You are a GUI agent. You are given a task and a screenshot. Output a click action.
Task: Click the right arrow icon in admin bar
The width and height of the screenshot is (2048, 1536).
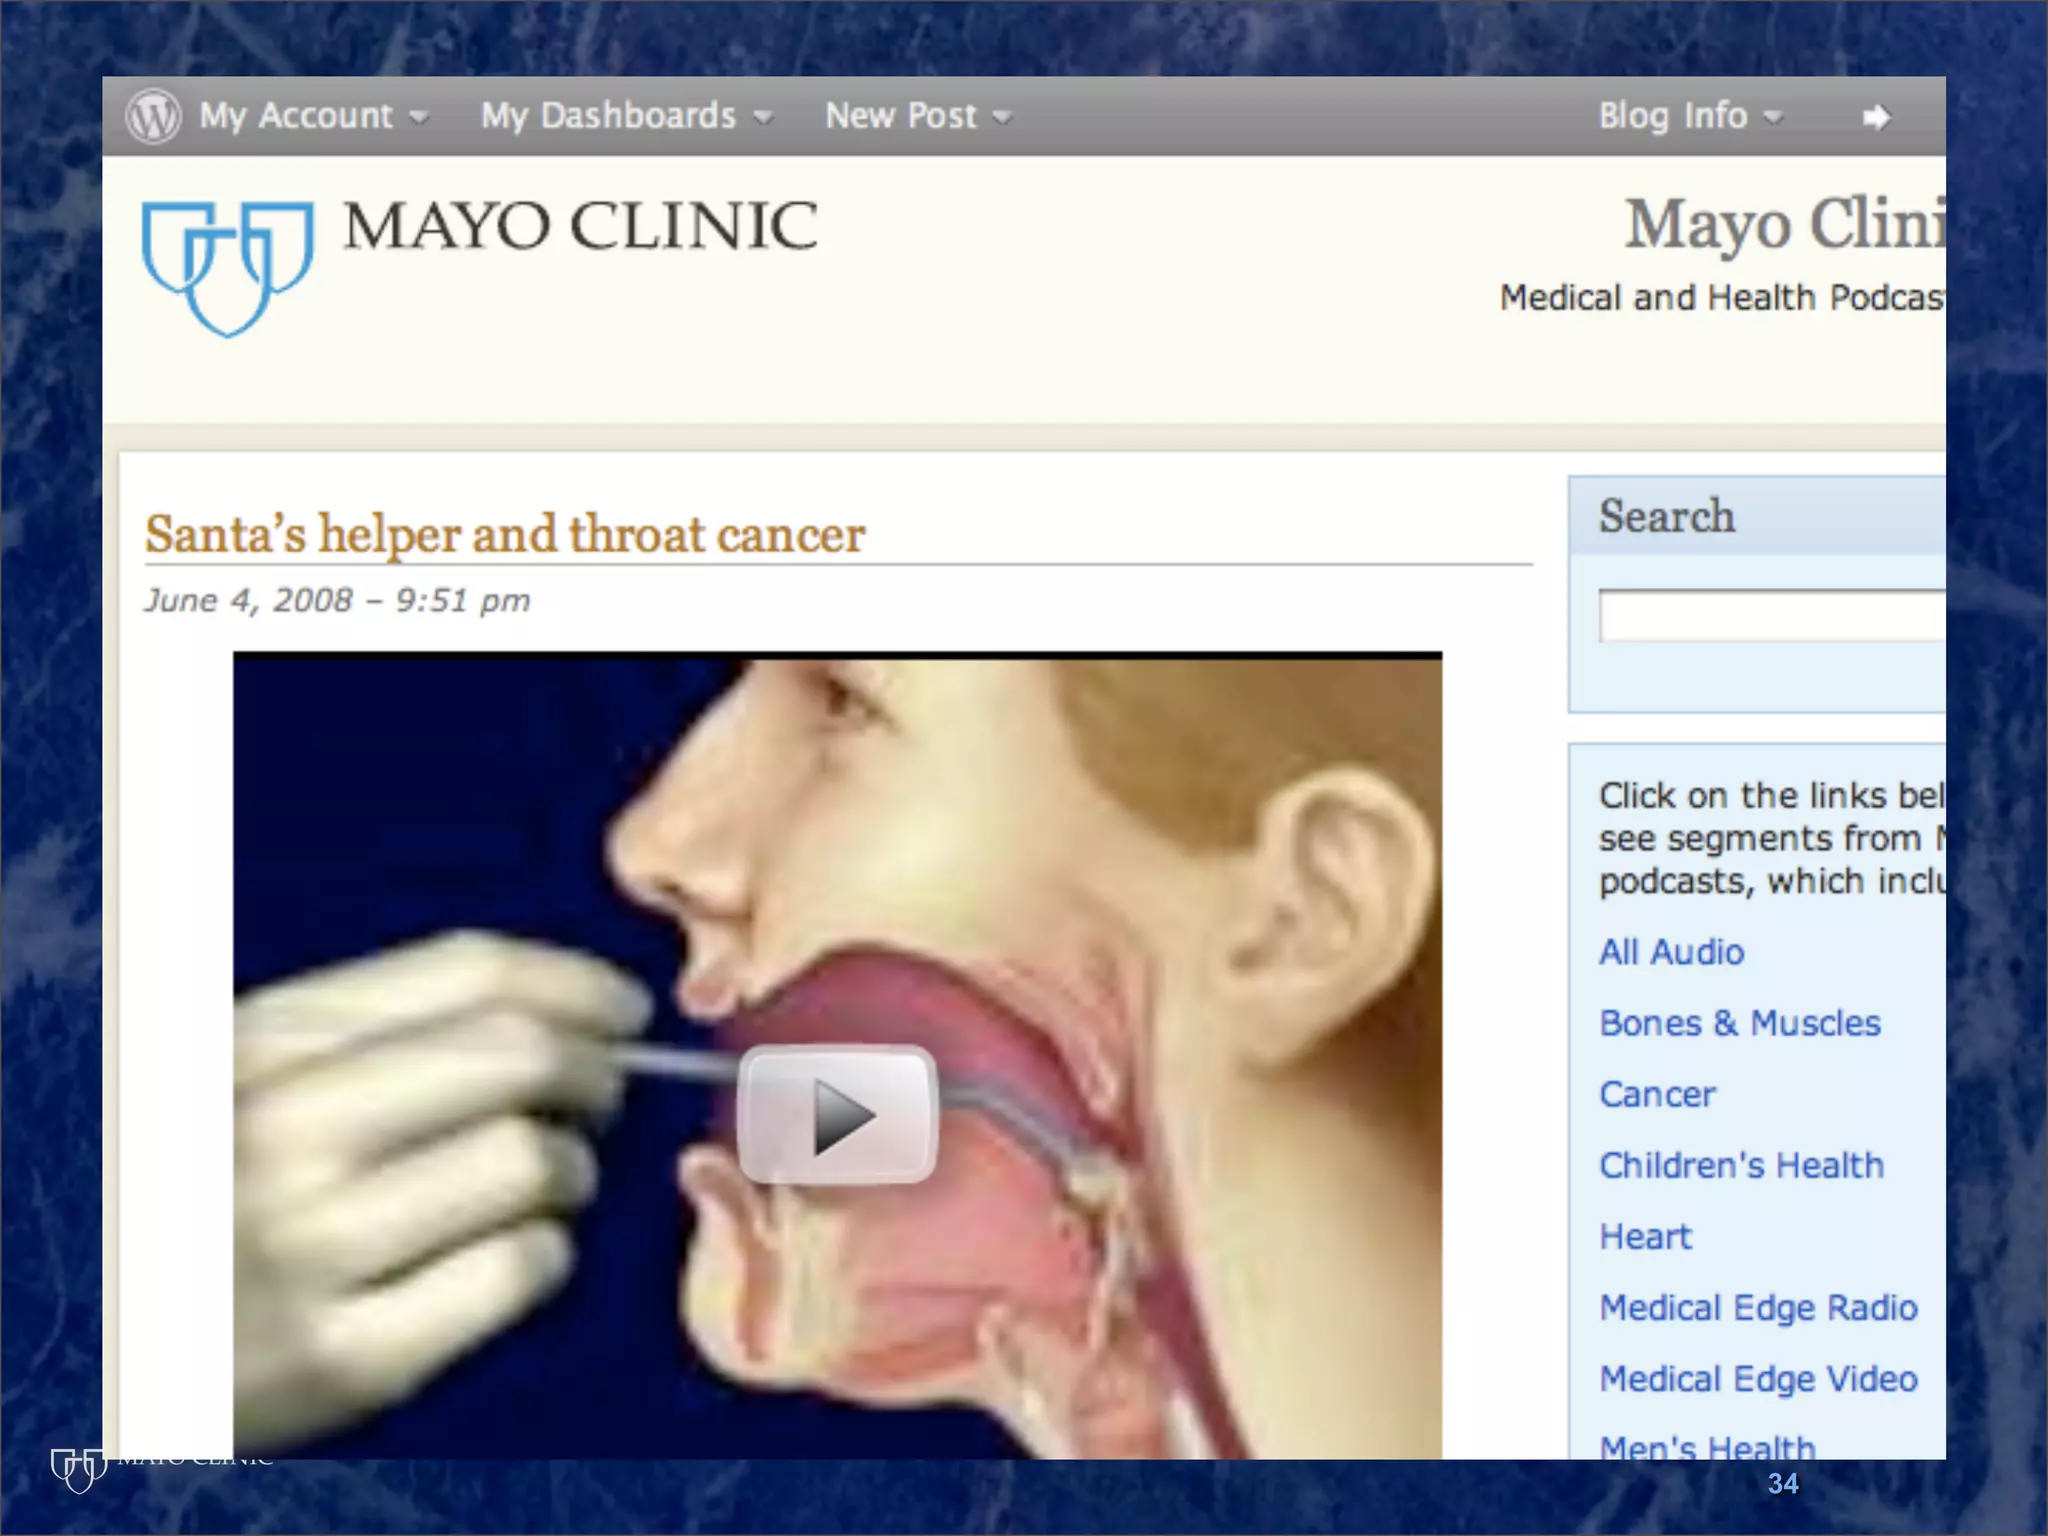[x=1876, y=117]
